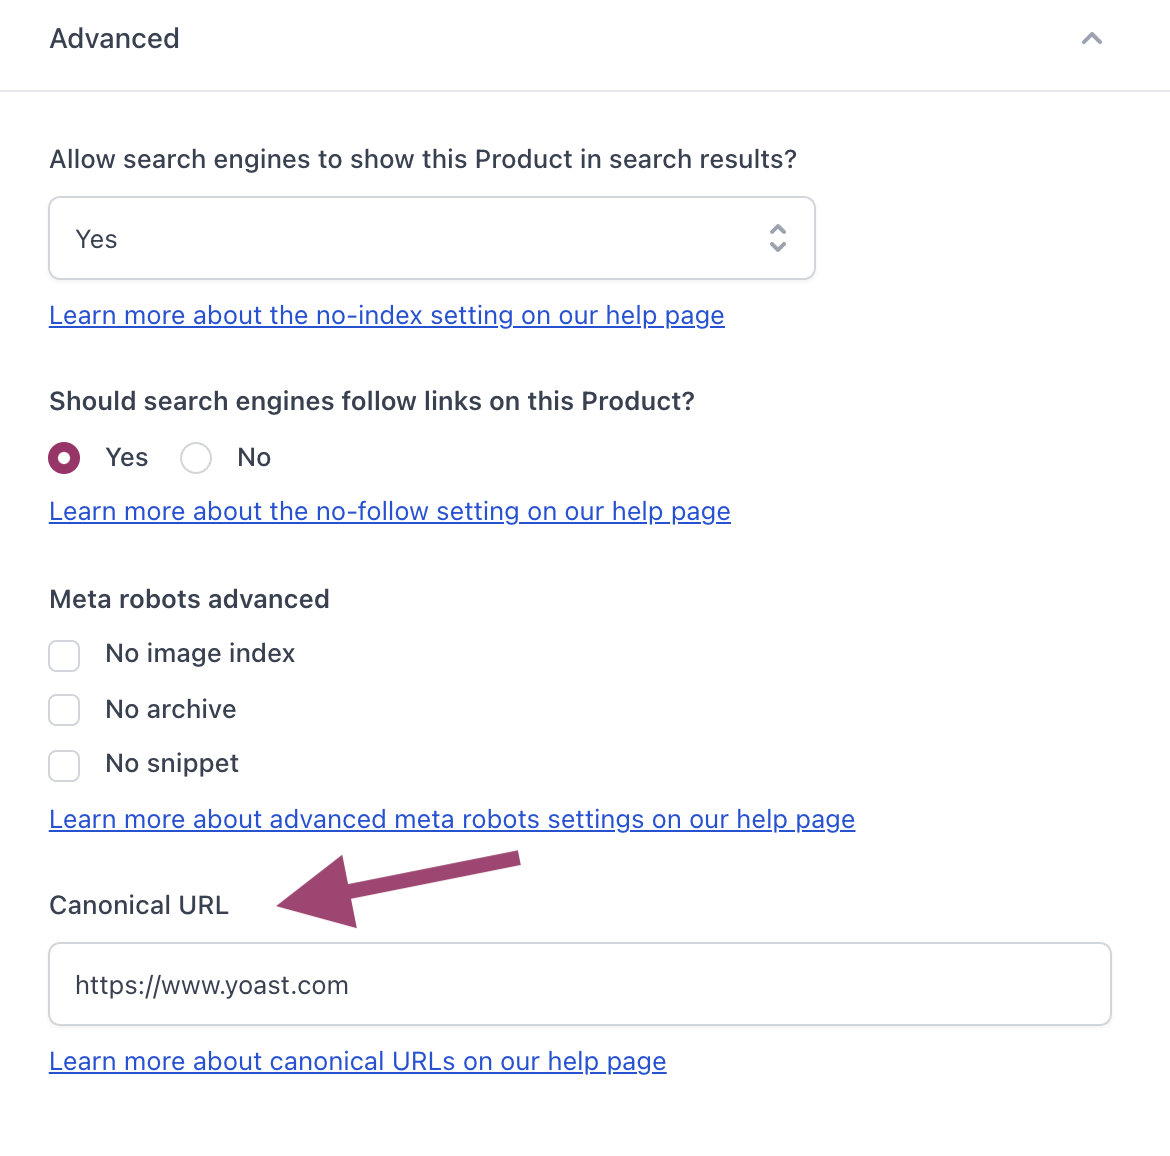Screen dimensions: 1170x1156
Task: Click the Canonical URL label
Action: (x=139, y=905)
